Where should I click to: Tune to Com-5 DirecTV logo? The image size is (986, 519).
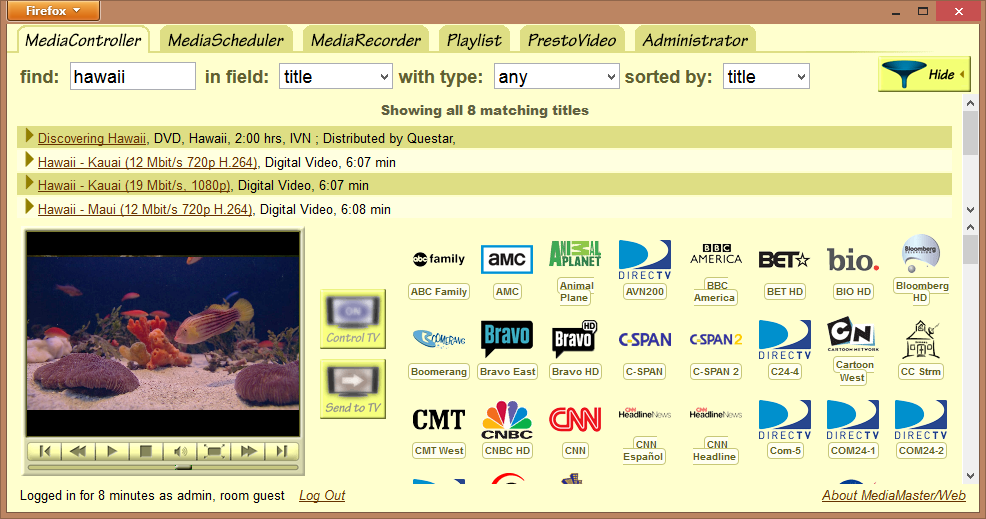[x=784, y=420]
